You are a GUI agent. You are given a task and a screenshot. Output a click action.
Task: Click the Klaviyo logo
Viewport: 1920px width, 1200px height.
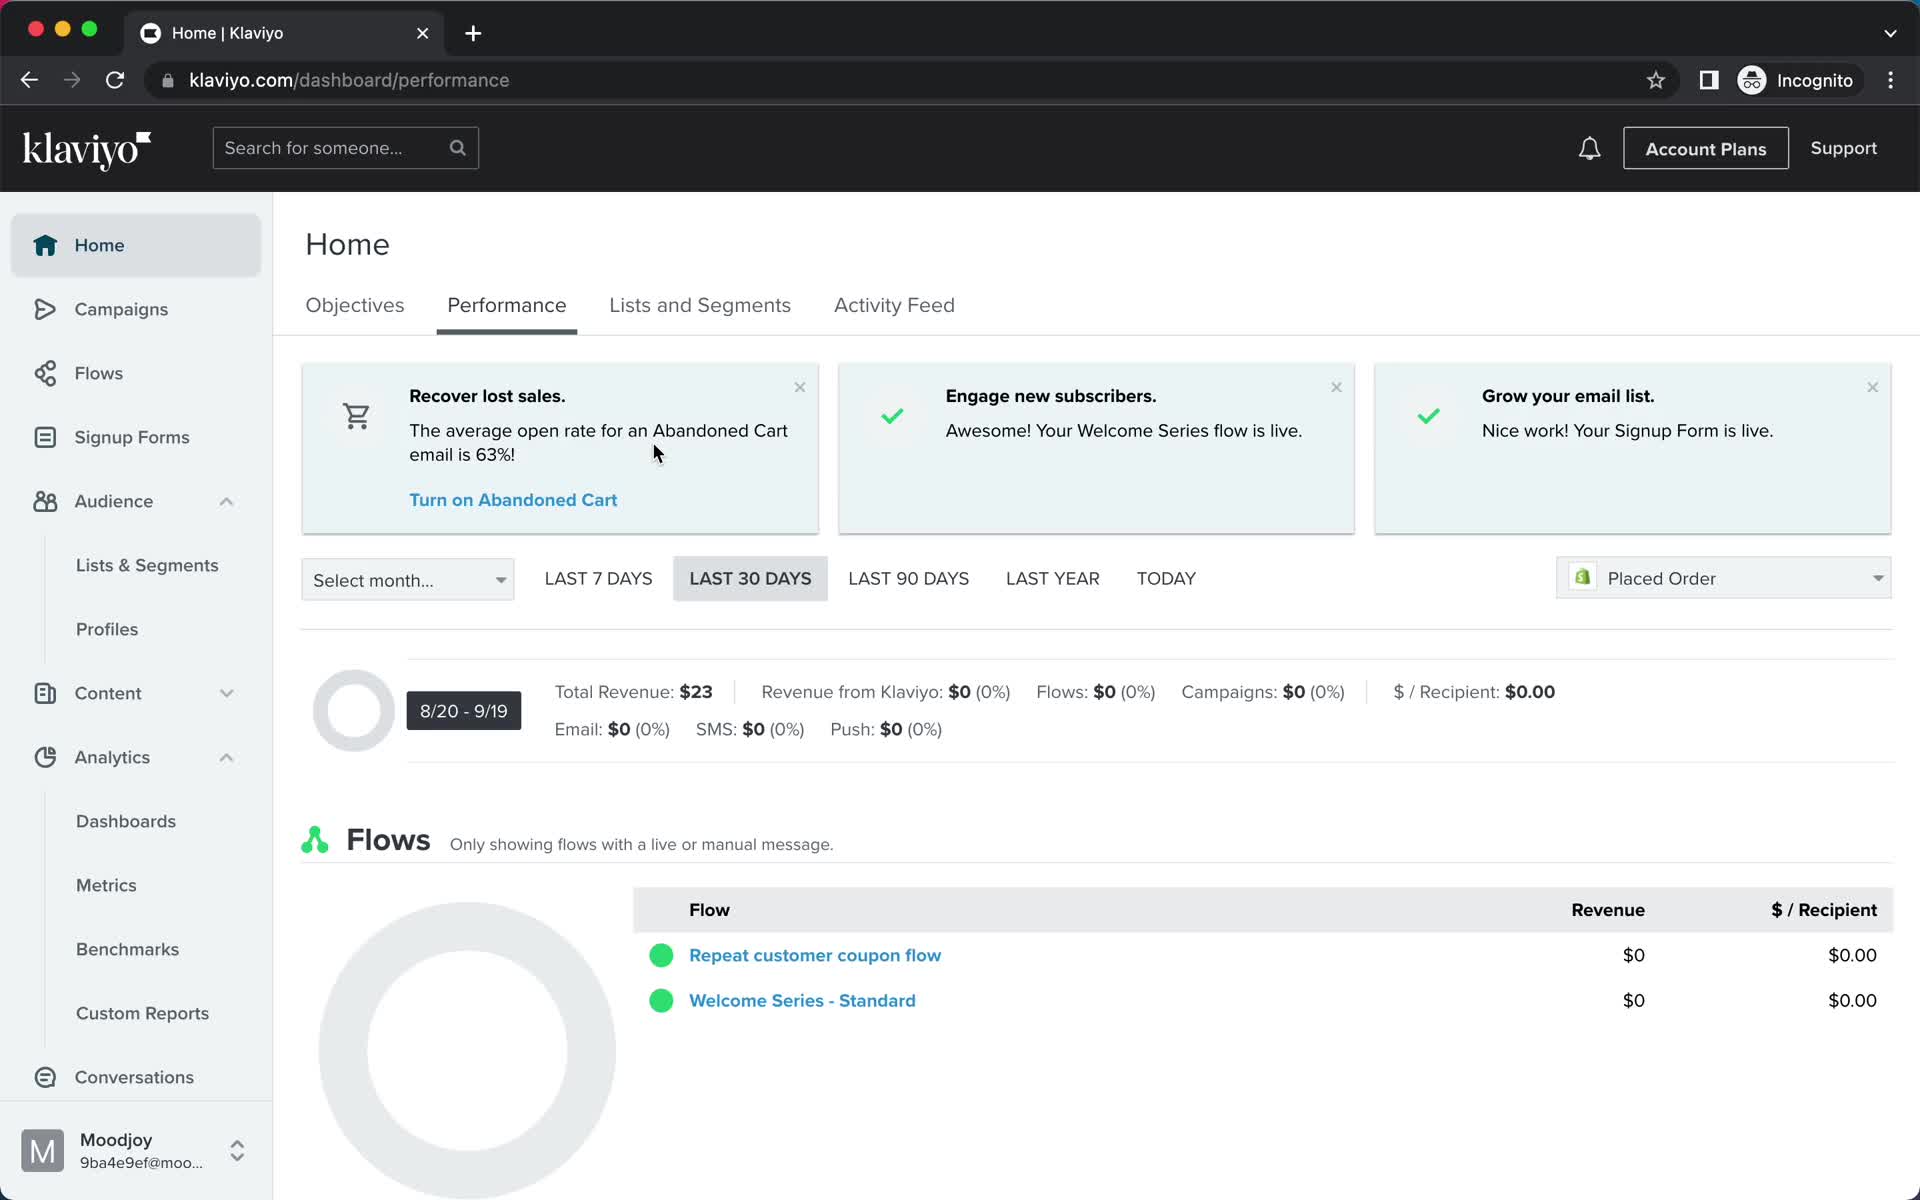click(x=87, y=149)
